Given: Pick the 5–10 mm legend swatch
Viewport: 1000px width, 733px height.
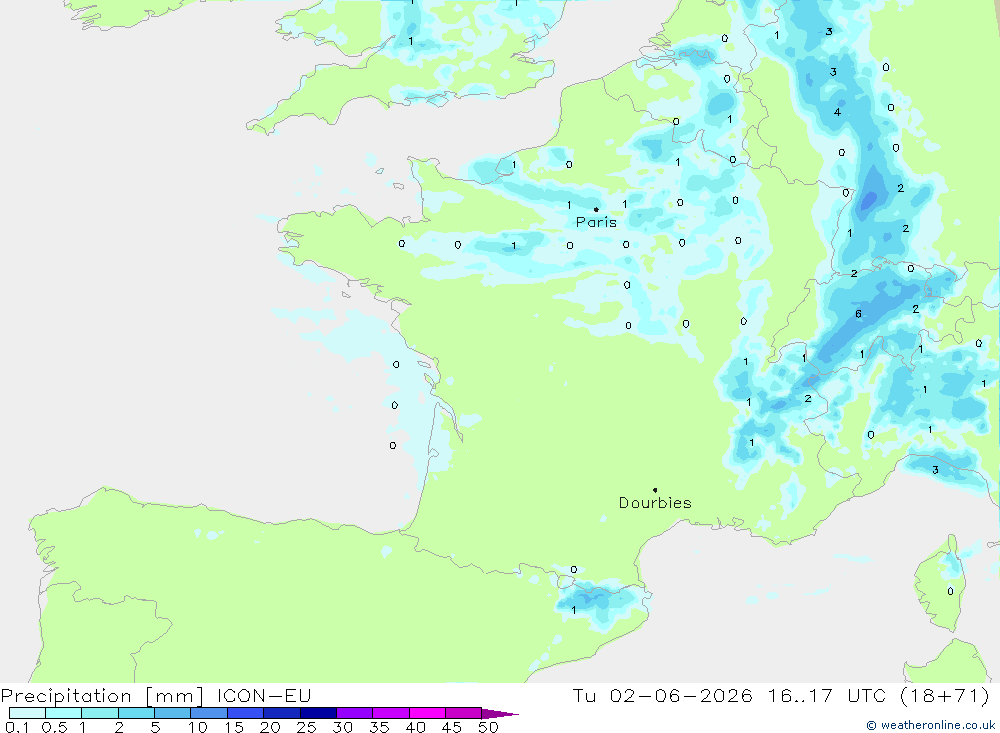Looking at the screenshot, I should 173,713.
